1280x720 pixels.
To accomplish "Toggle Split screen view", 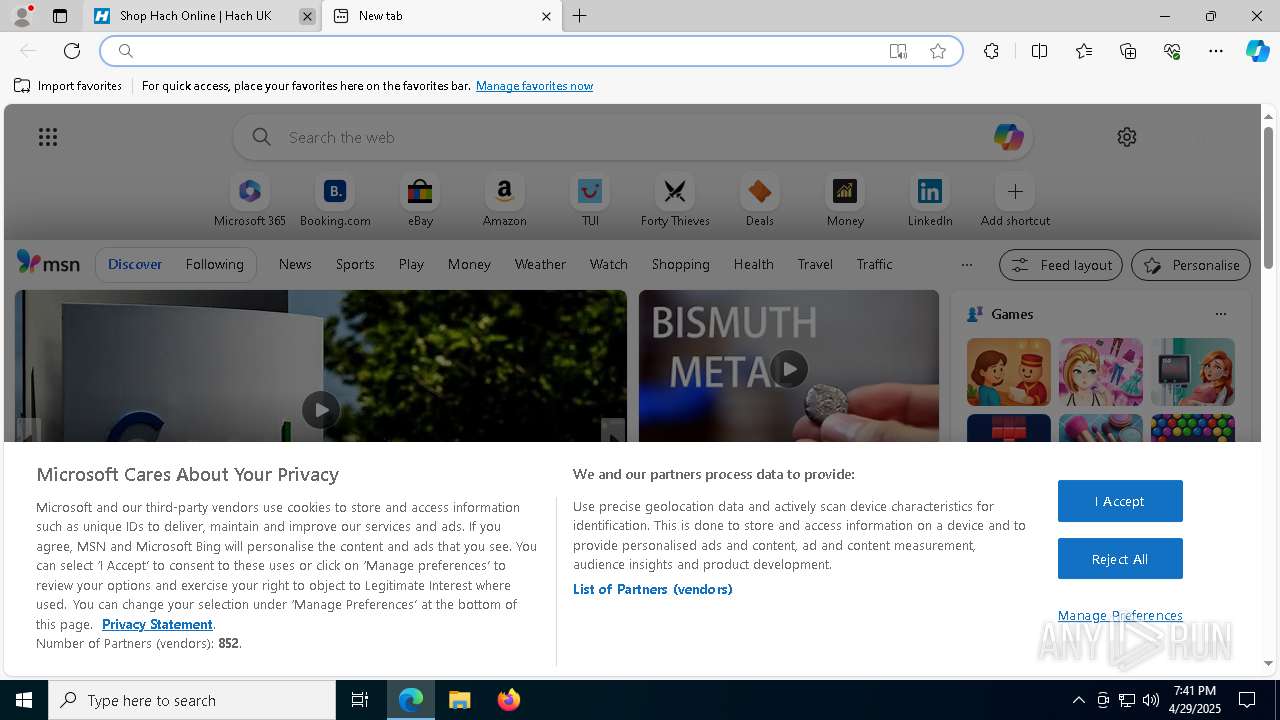I will click(1039, 51).
